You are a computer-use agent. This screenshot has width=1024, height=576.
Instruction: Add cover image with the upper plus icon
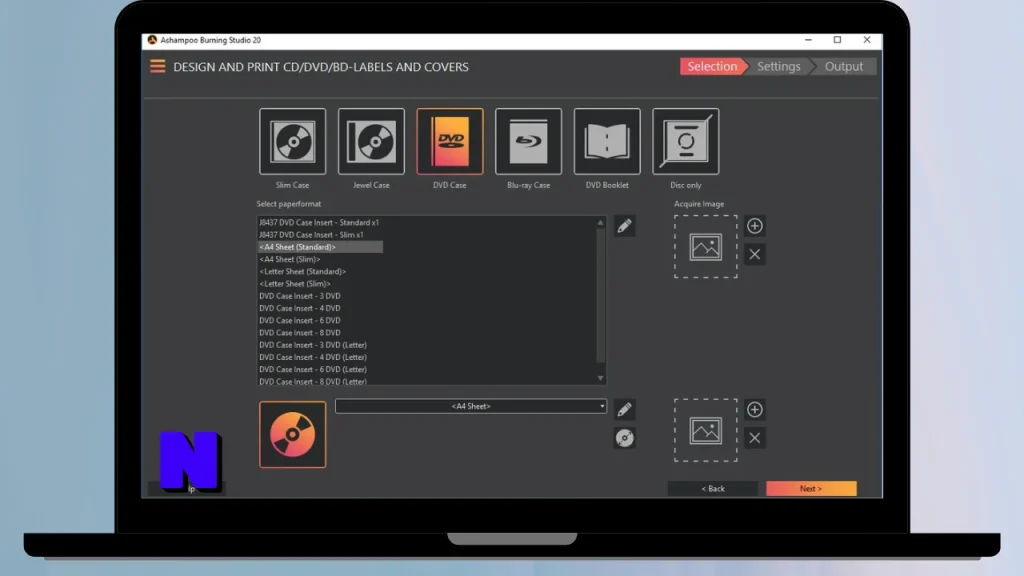pos(754,226)
